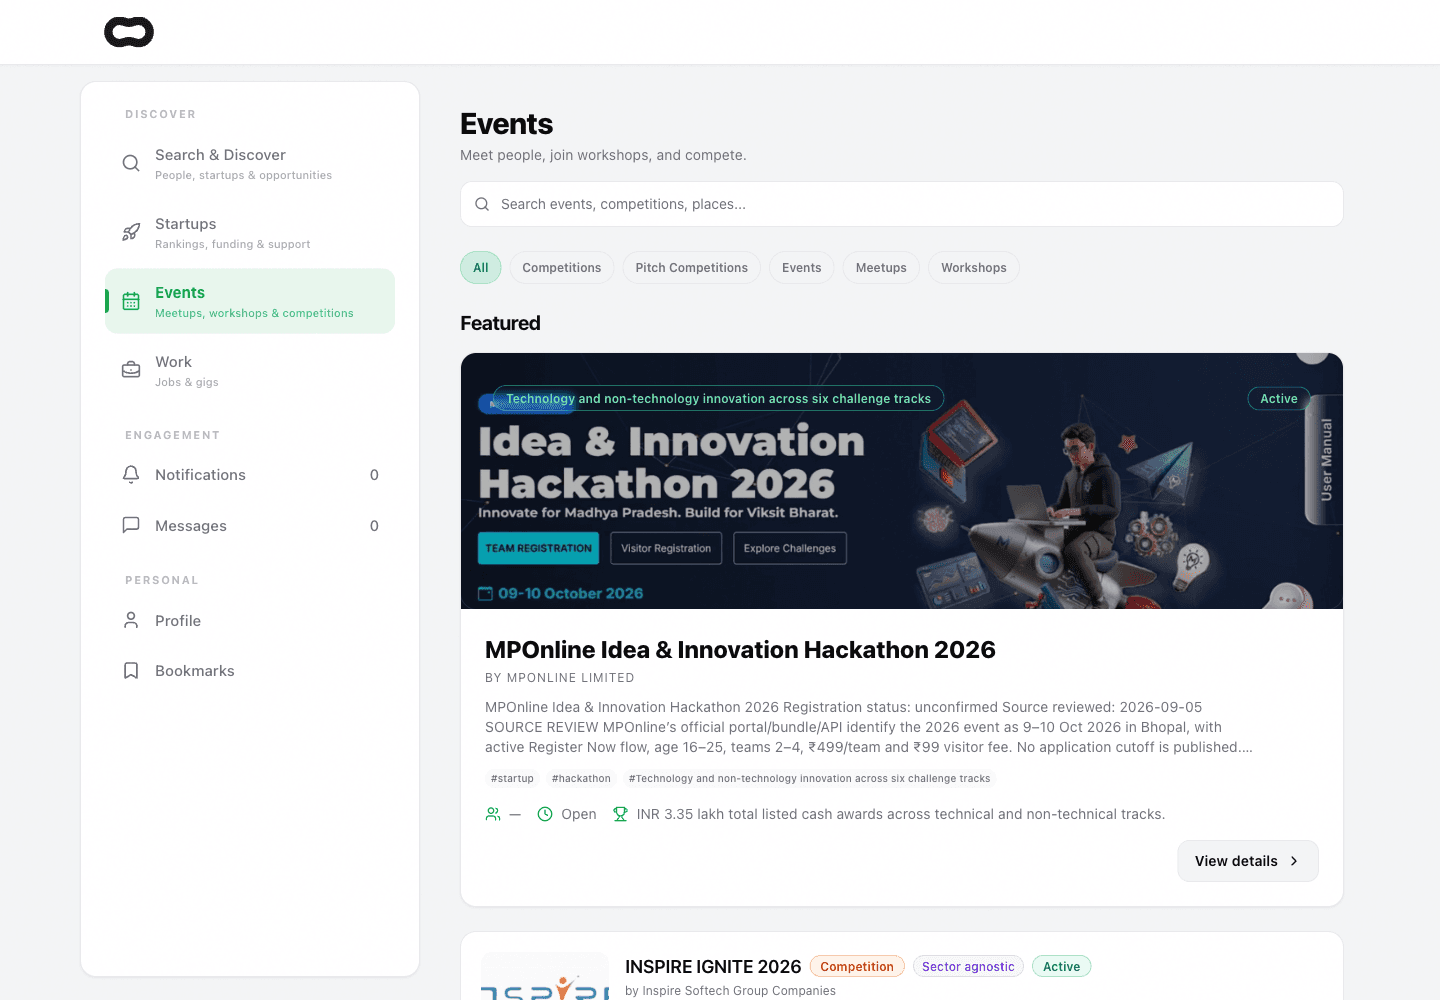Click the Active badge on hackathon banner

click(x=1279, y=398)
